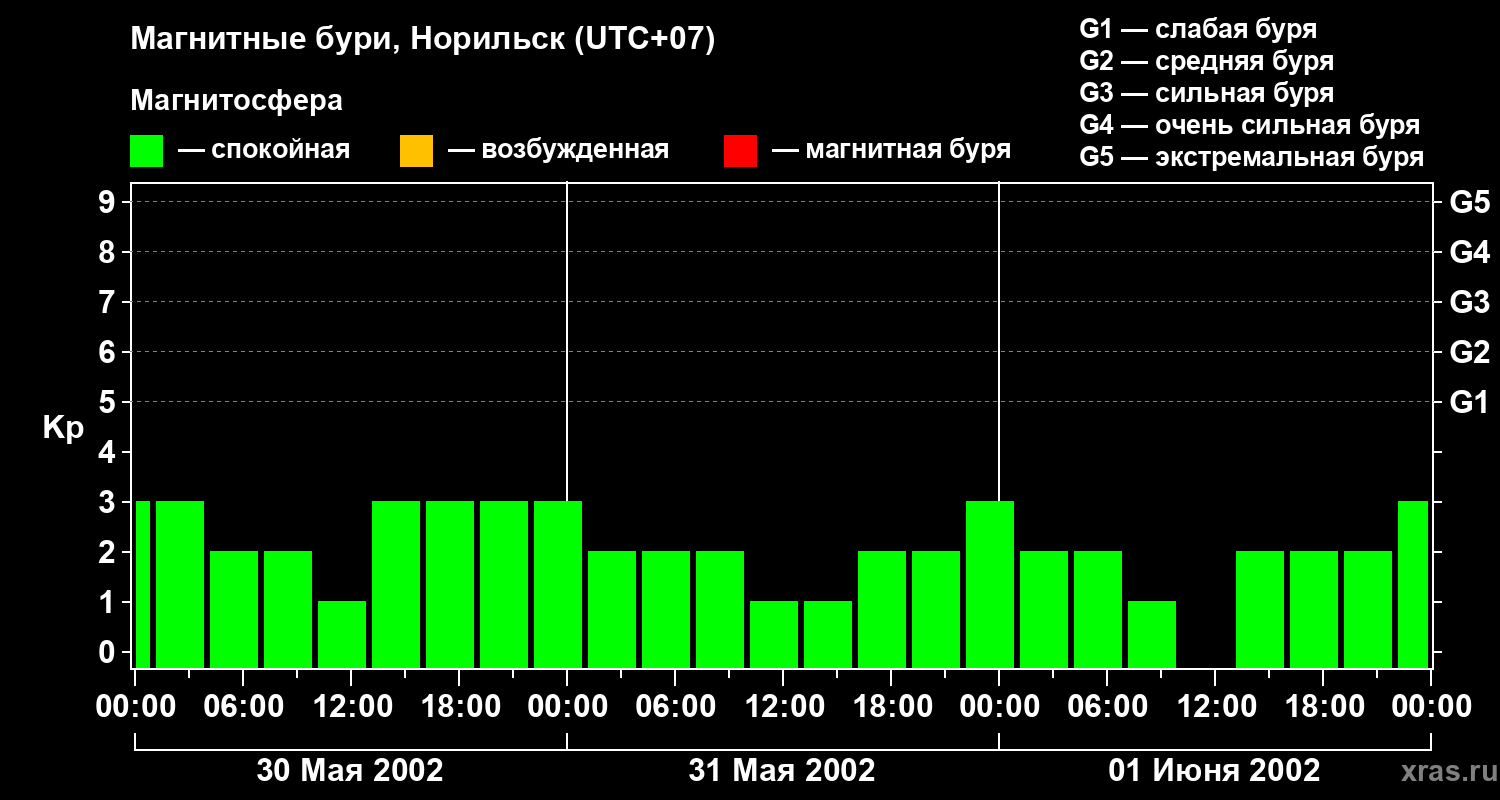Click '18:00' tick label above 31 Мая 2002
Screen dimensions: 1500x800
(891, 707)
